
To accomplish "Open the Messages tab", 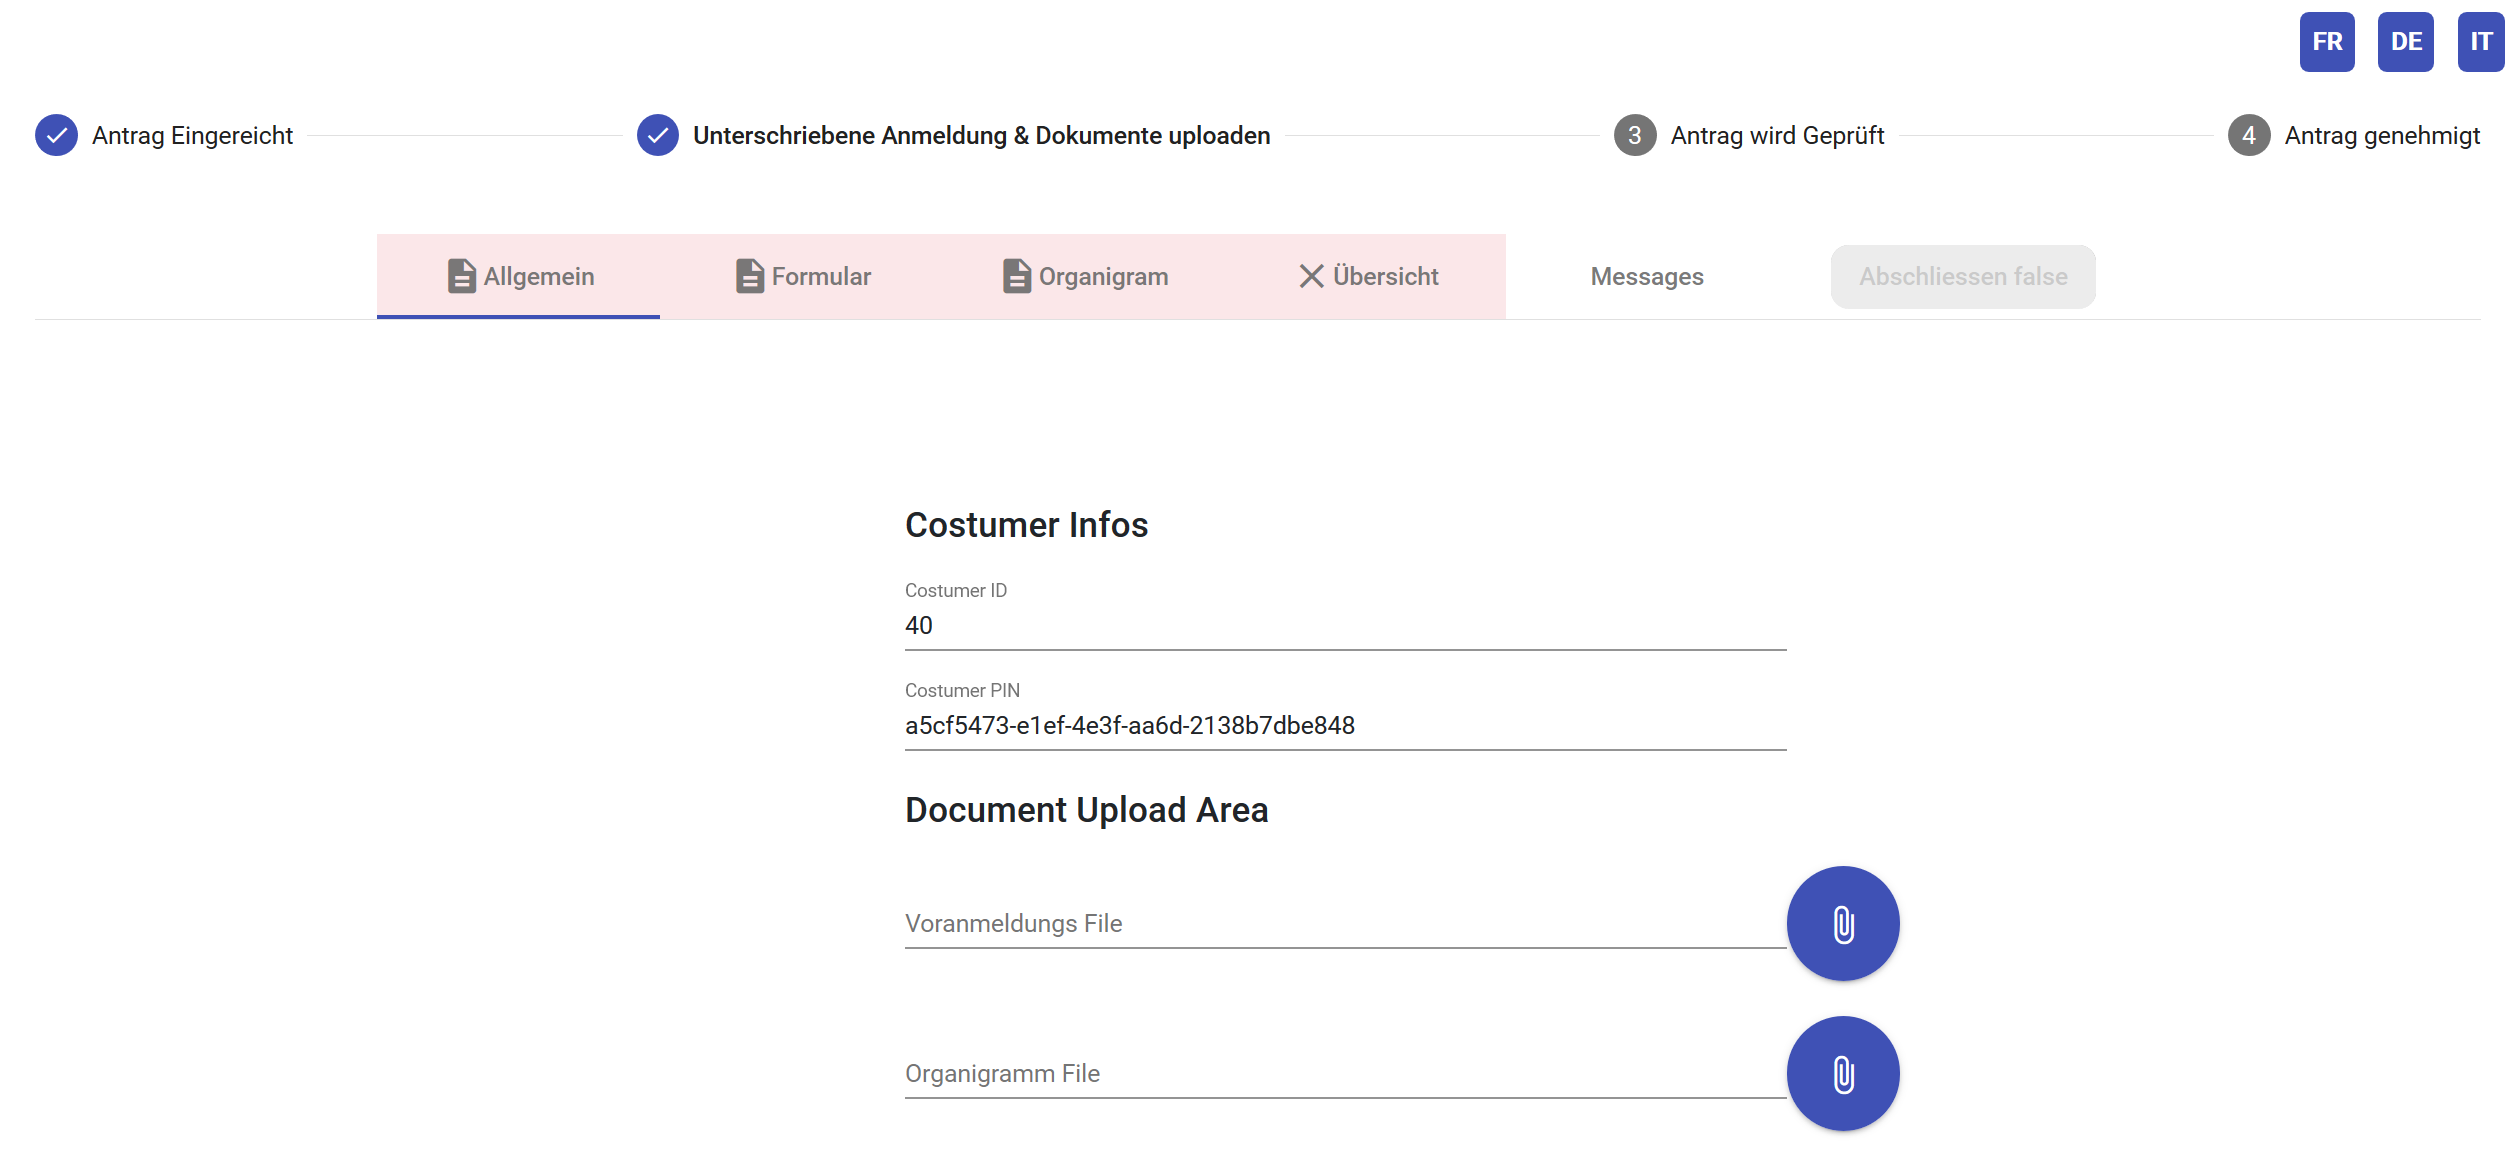I will pyautogui.click(x=1647, y=277).
